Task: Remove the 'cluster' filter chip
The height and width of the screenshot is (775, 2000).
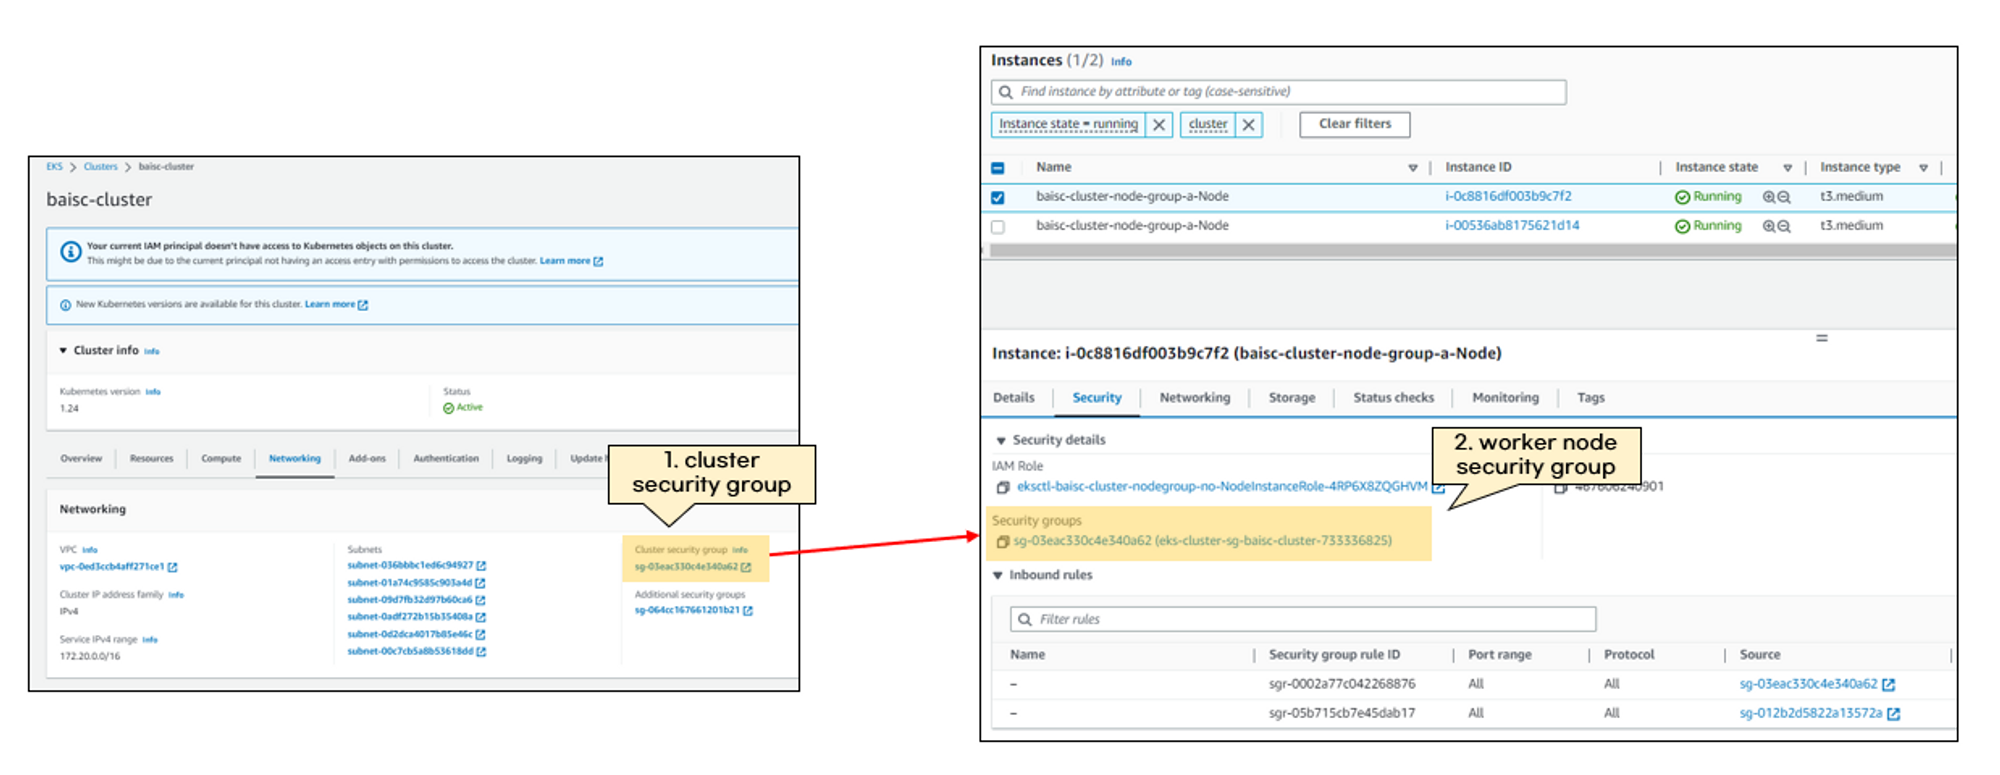Action: point(1248,125)
